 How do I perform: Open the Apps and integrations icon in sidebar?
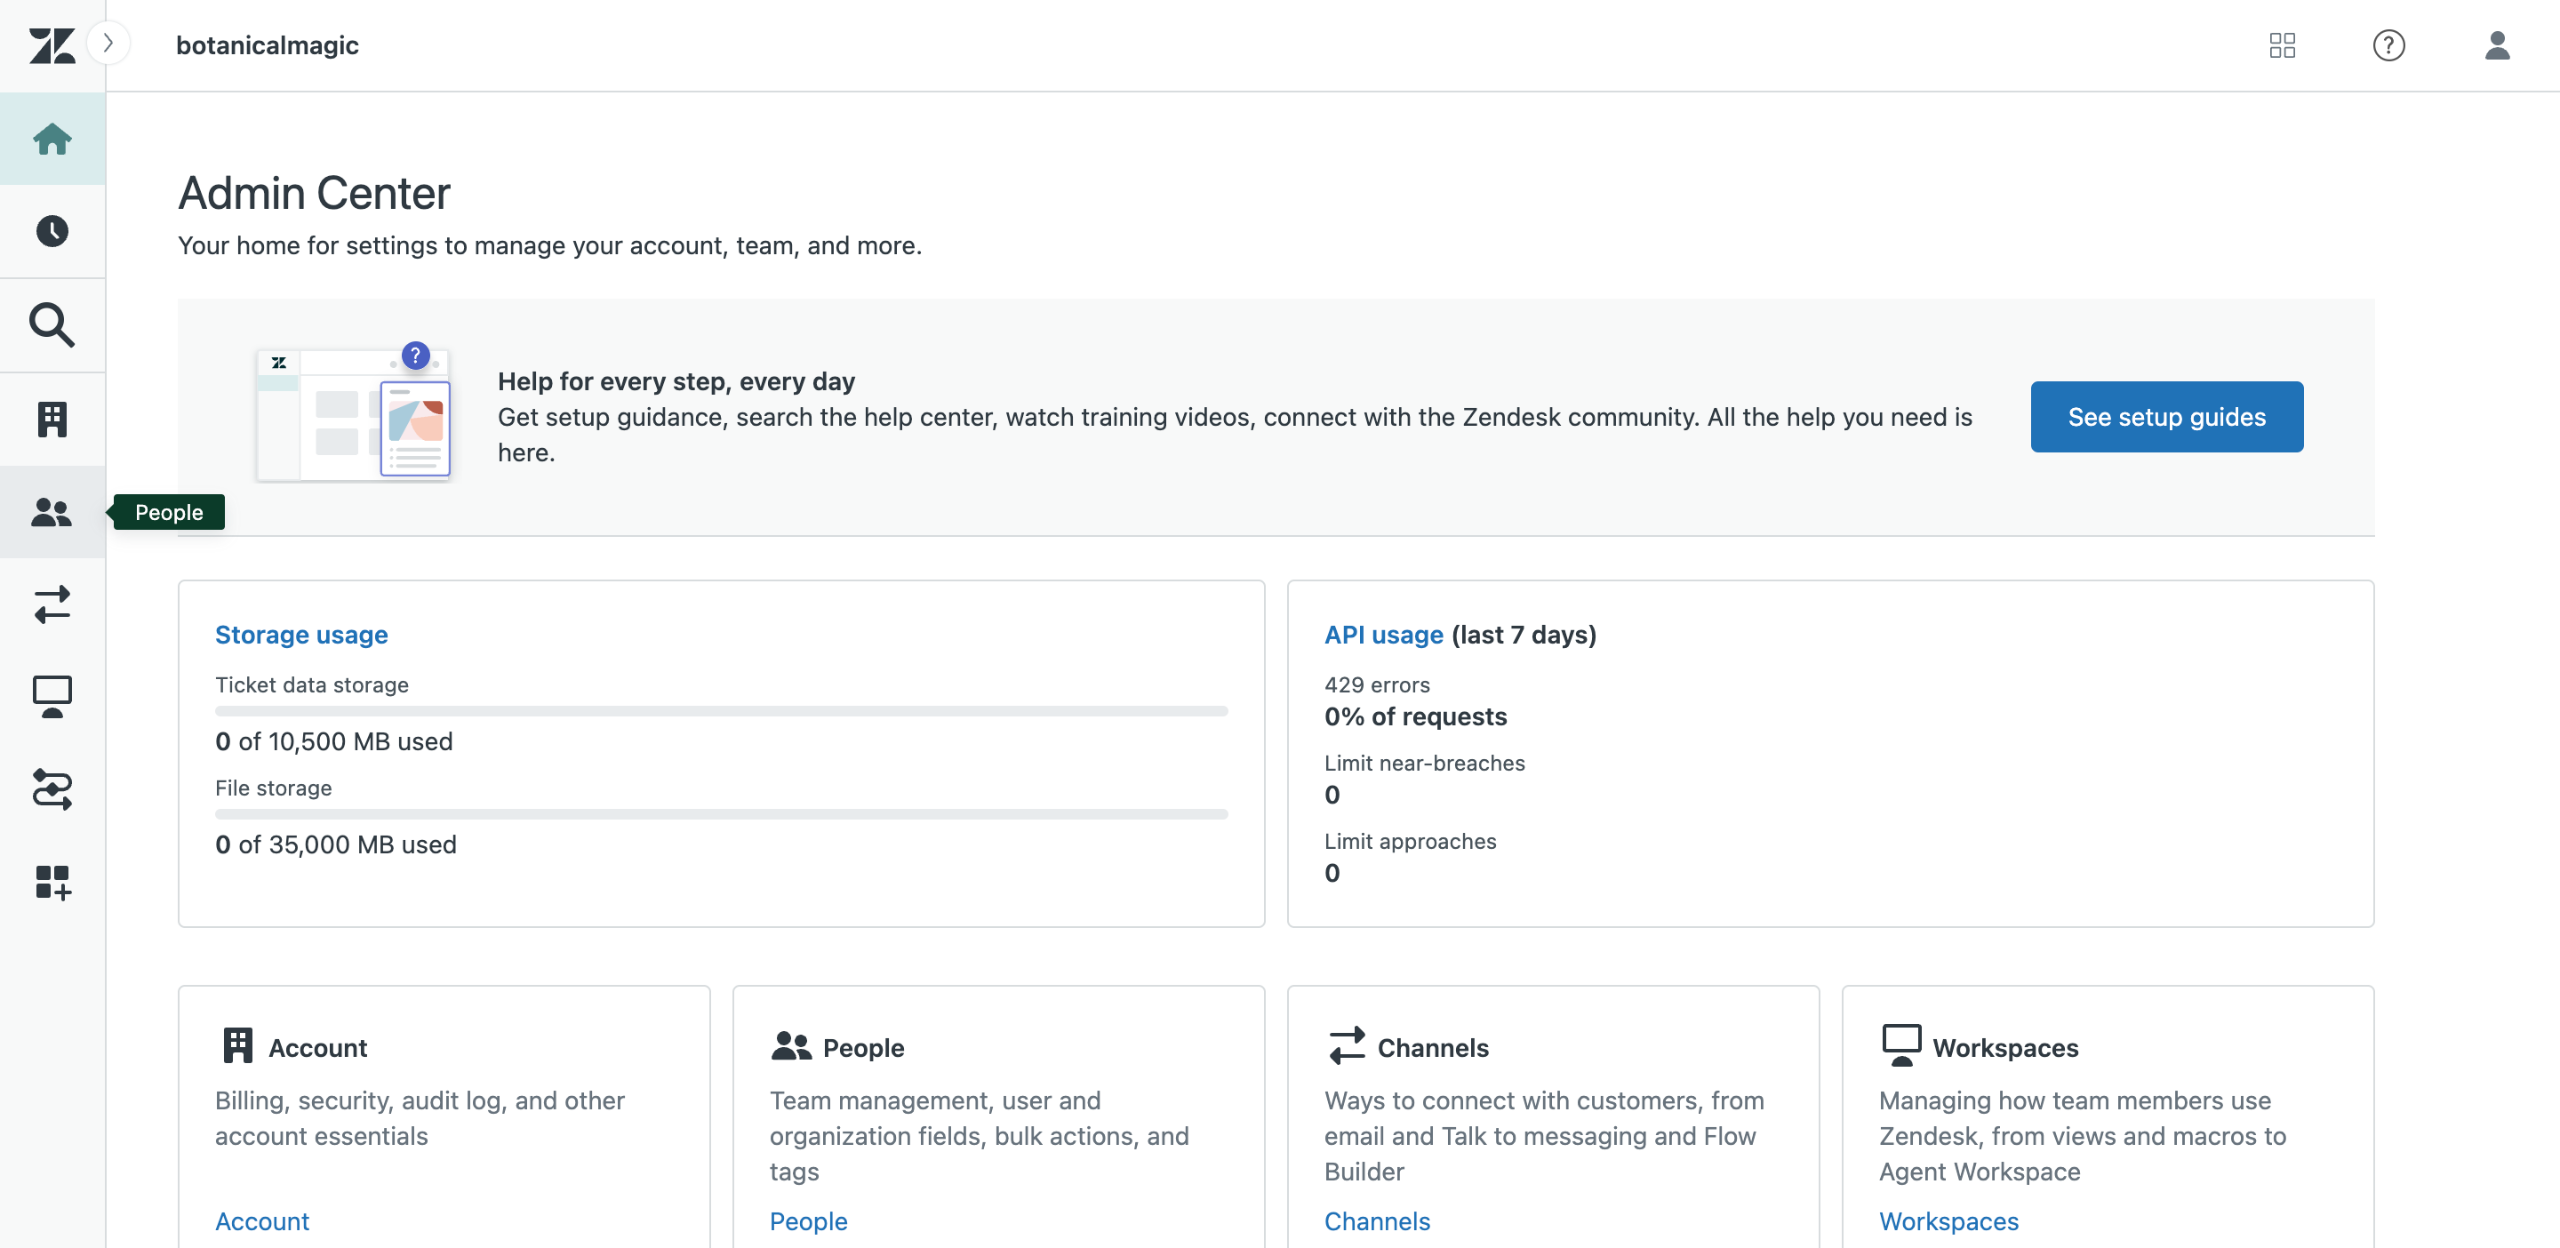click(52, 882)
